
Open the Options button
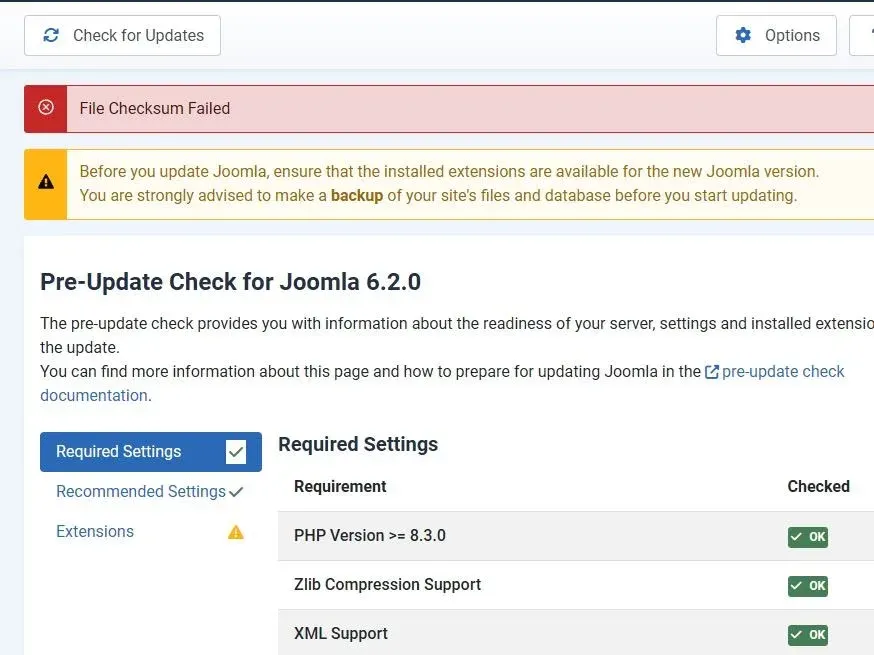pyautogui.click(x=776, y=36)
